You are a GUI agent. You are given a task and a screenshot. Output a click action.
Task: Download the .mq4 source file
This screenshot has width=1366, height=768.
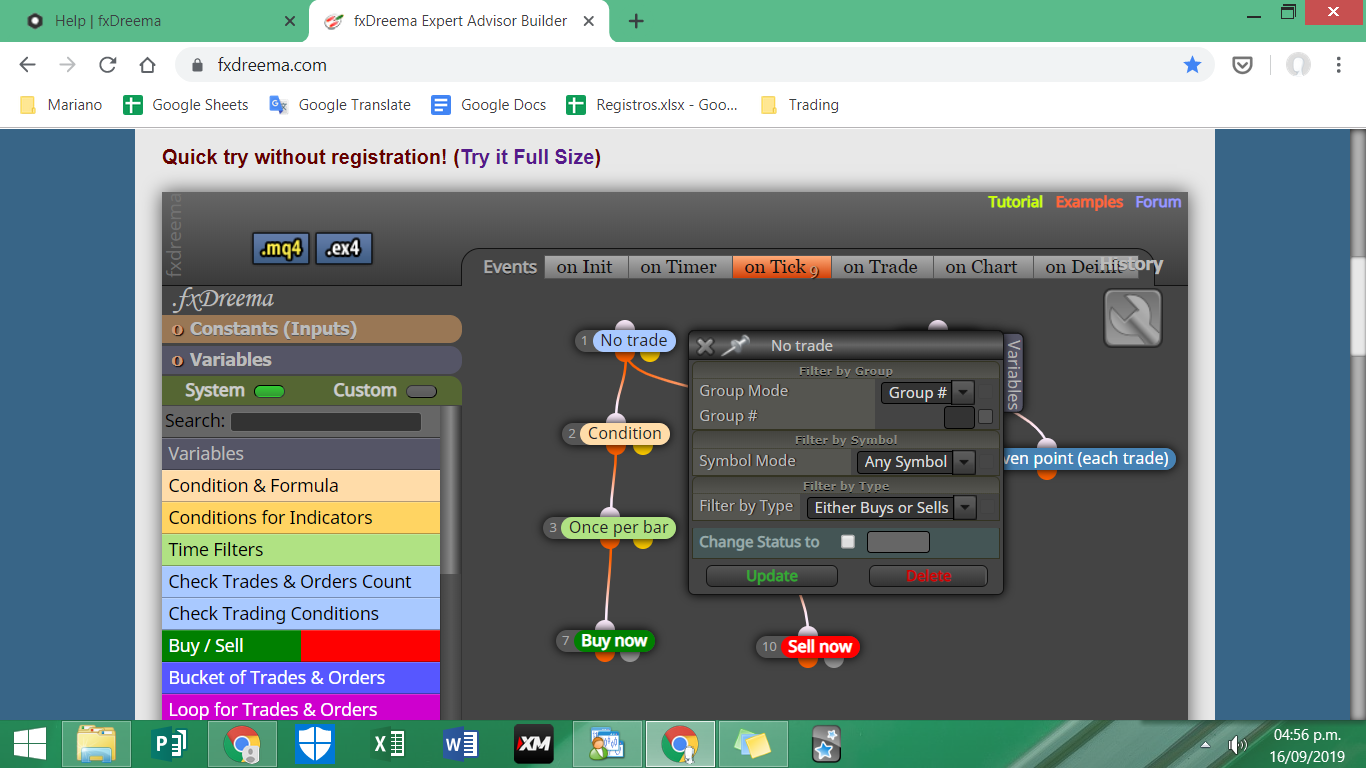click(281, 249)
